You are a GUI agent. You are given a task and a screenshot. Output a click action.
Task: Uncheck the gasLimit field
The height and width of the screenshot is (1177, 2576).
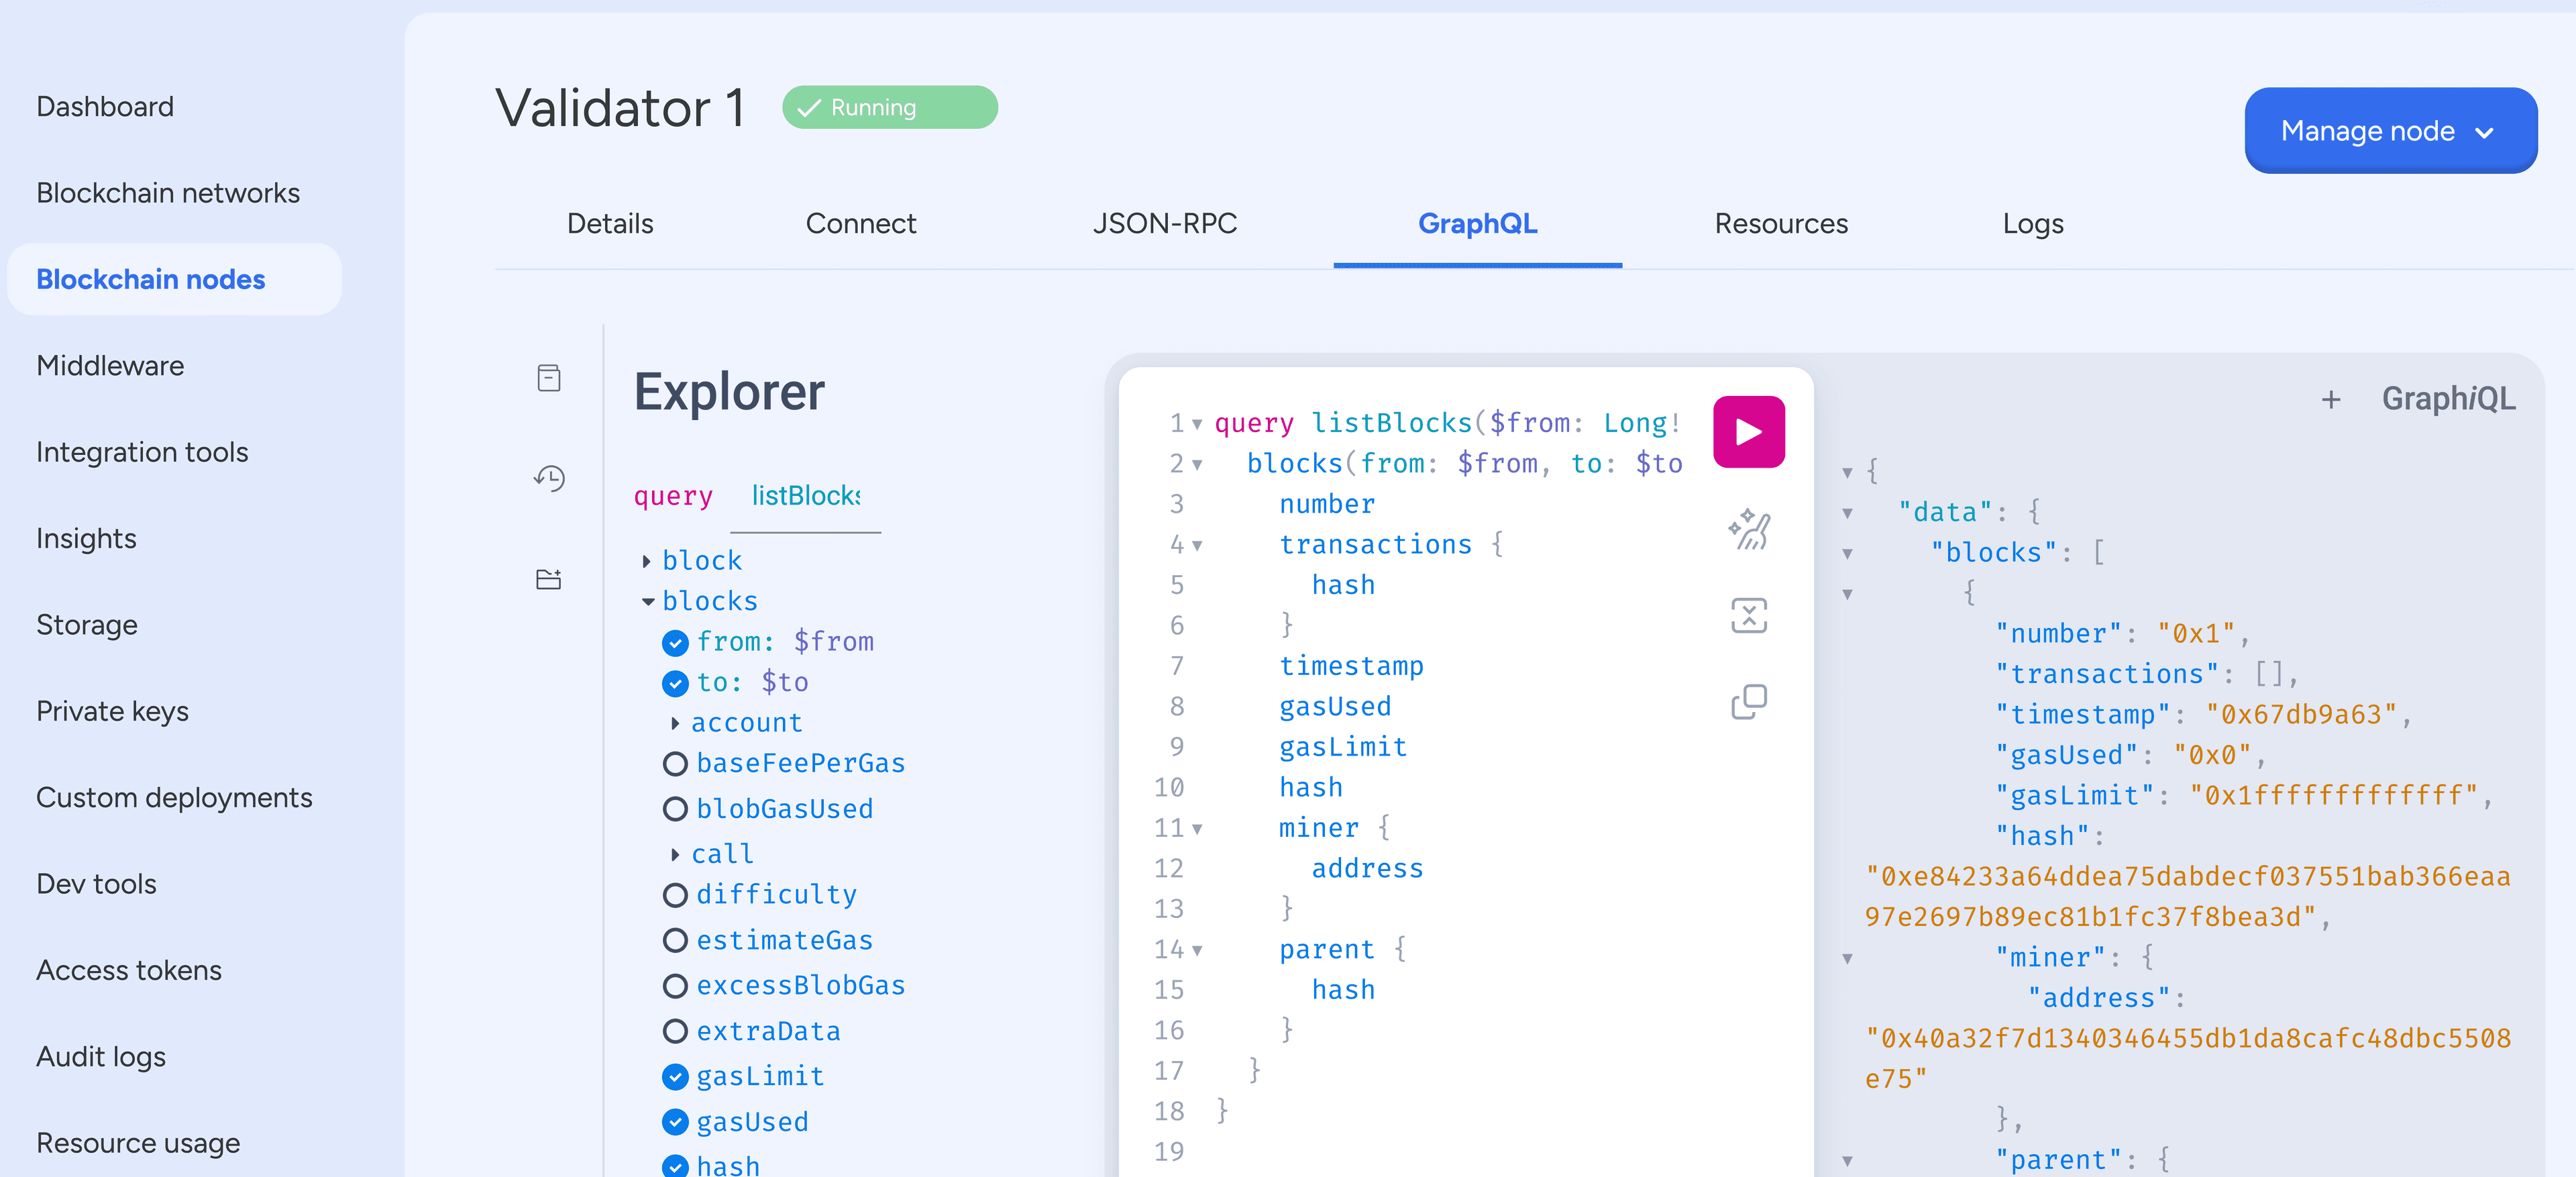pyautogui.click(x=675, y=1077)
